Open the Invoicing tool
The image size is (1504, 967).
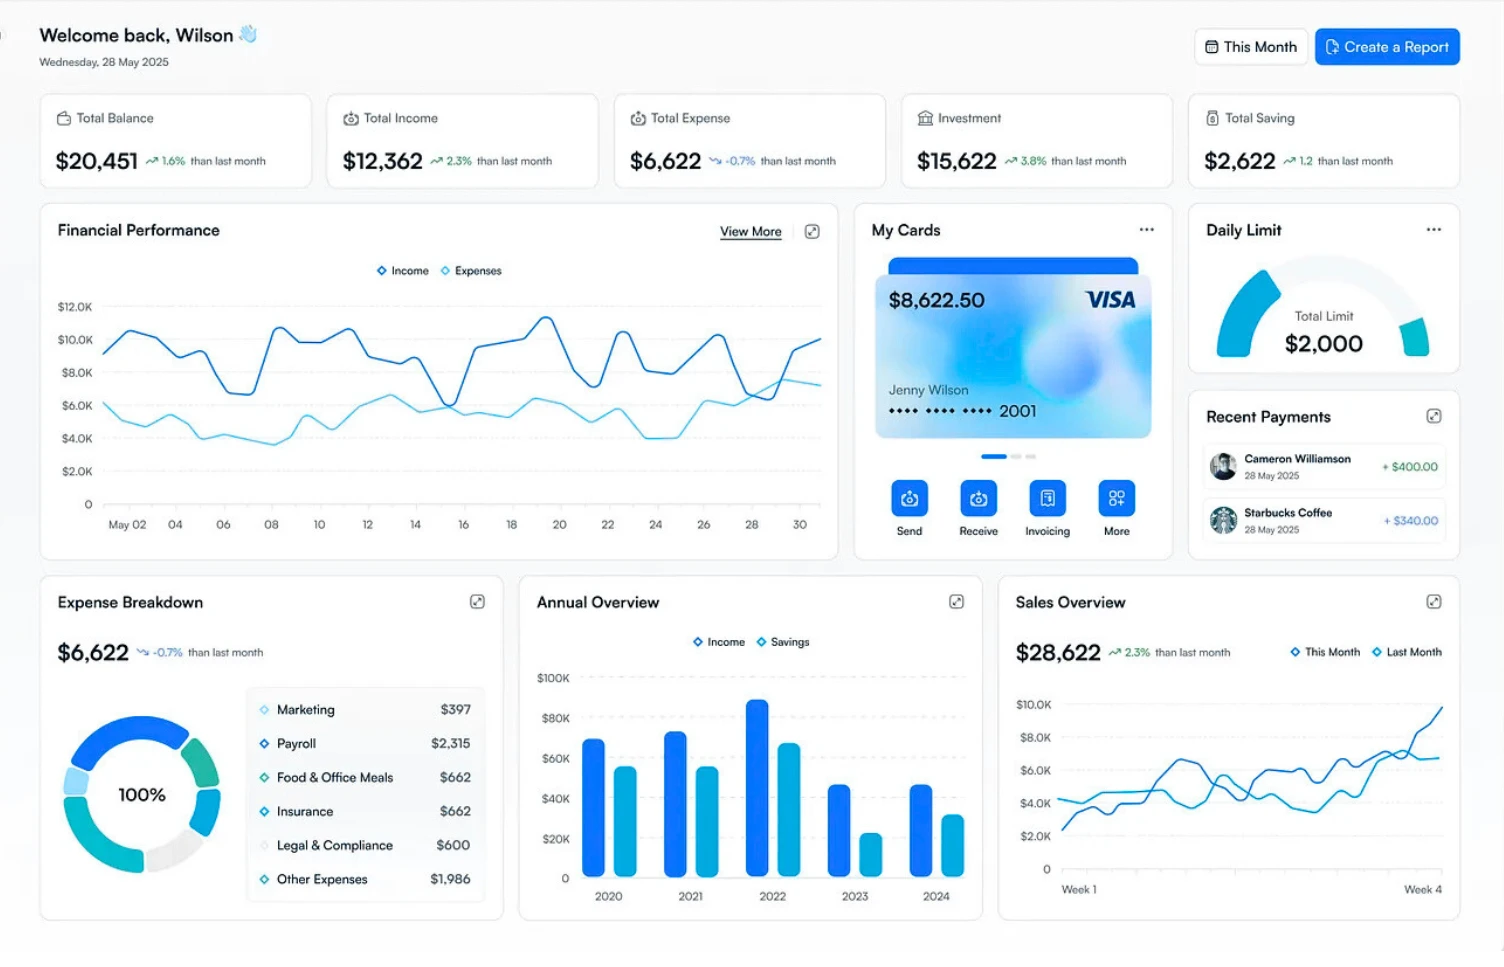point(1046,500)
